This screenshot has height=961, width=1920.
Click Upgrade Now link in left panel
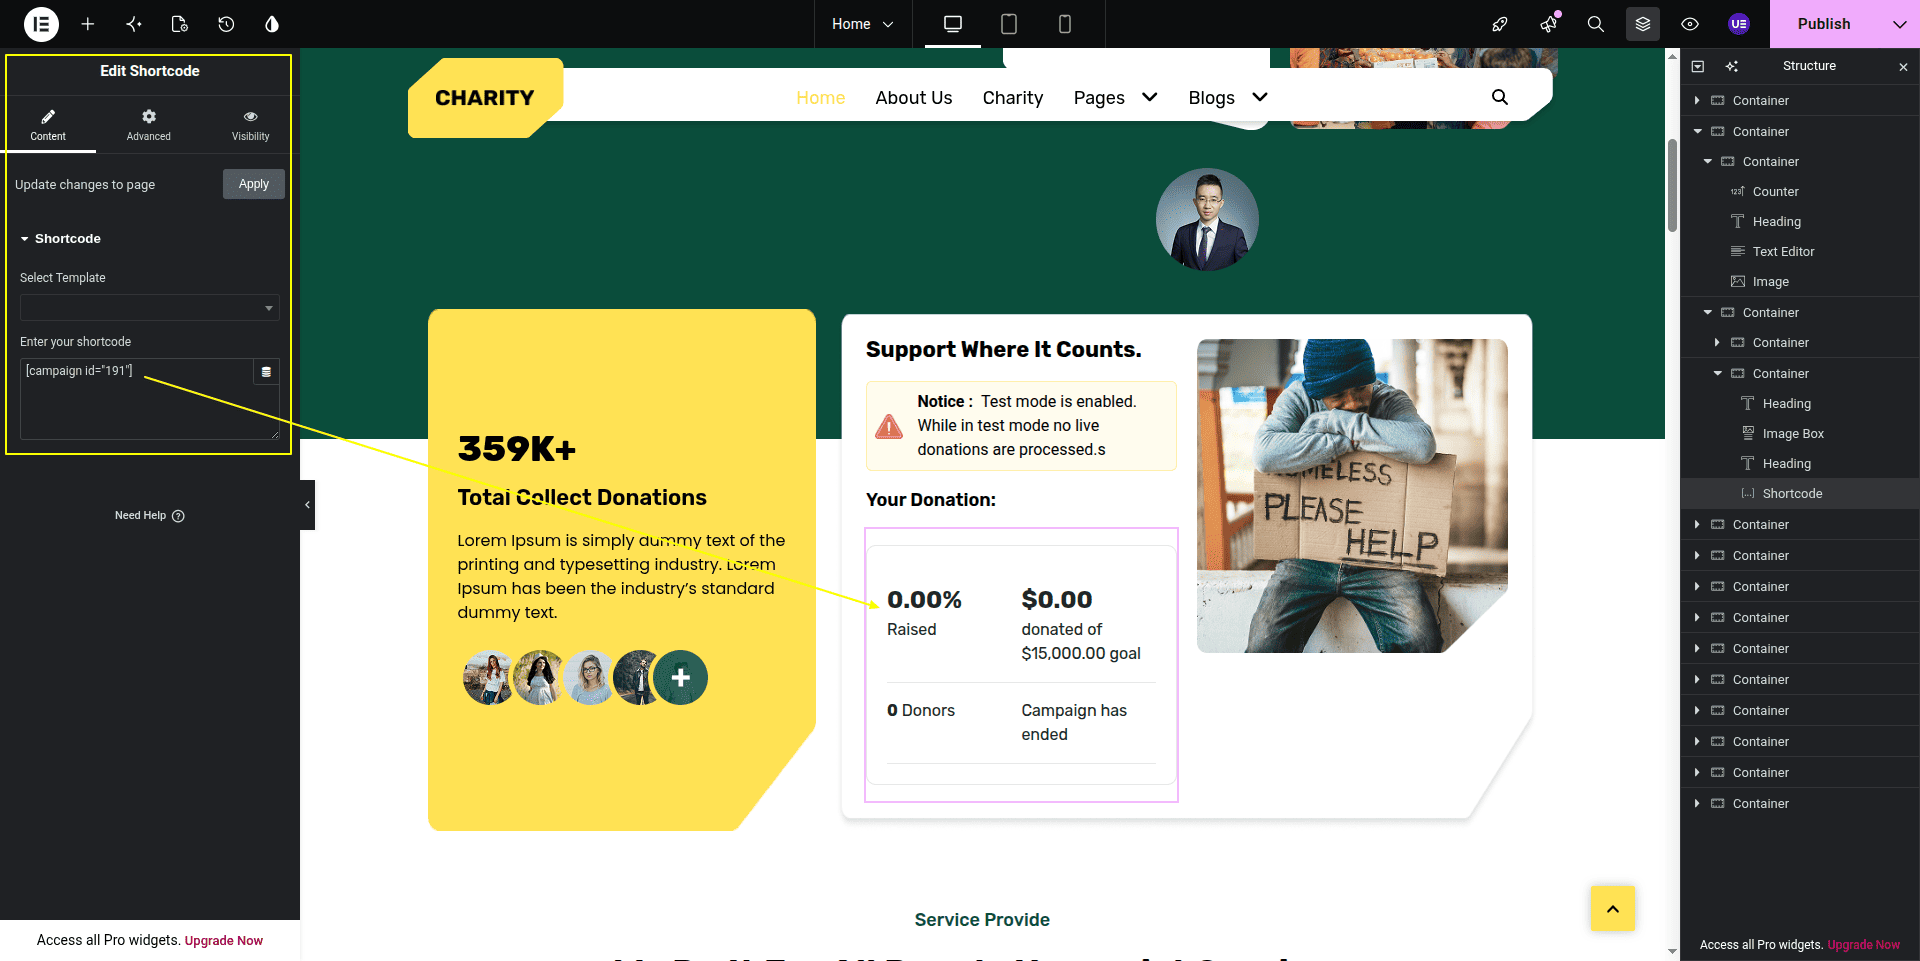coord(224,941)
